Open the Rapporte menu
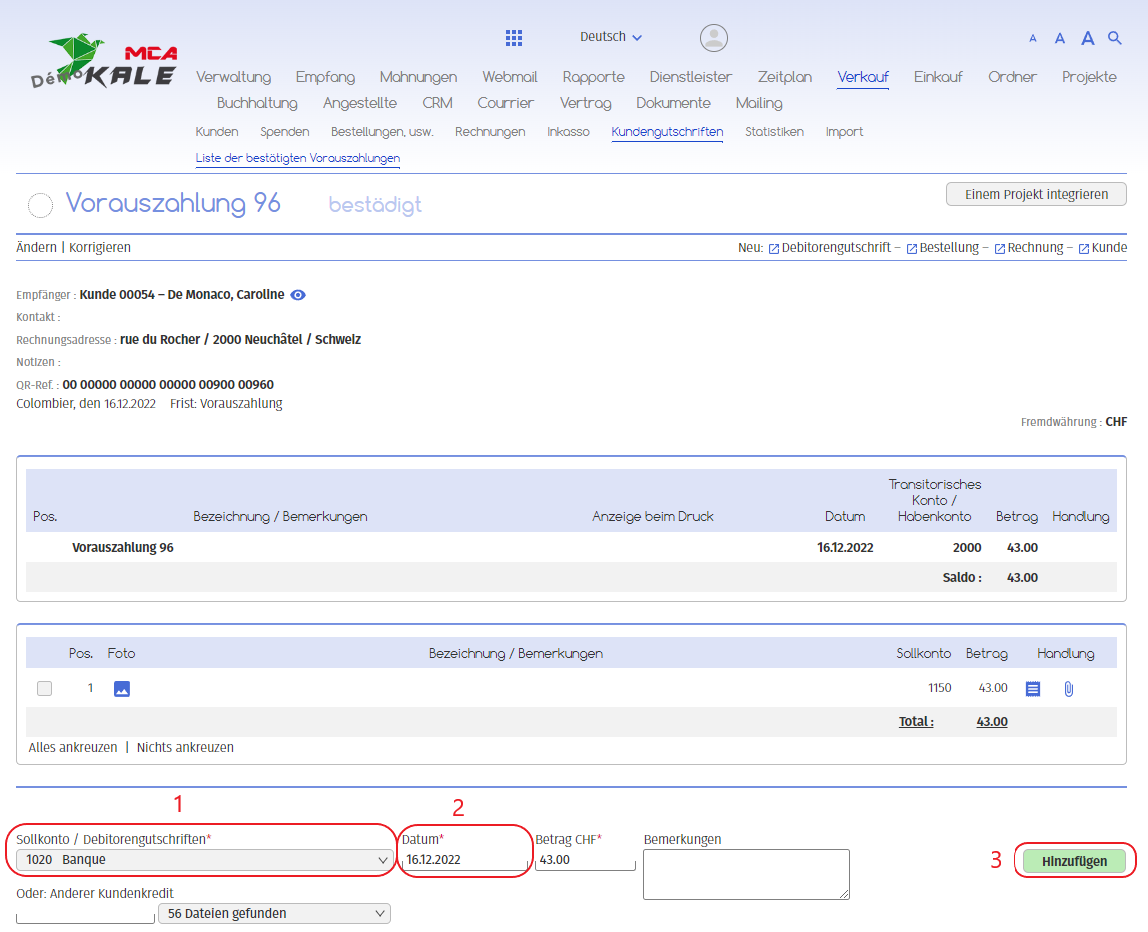 coord(594,77)
